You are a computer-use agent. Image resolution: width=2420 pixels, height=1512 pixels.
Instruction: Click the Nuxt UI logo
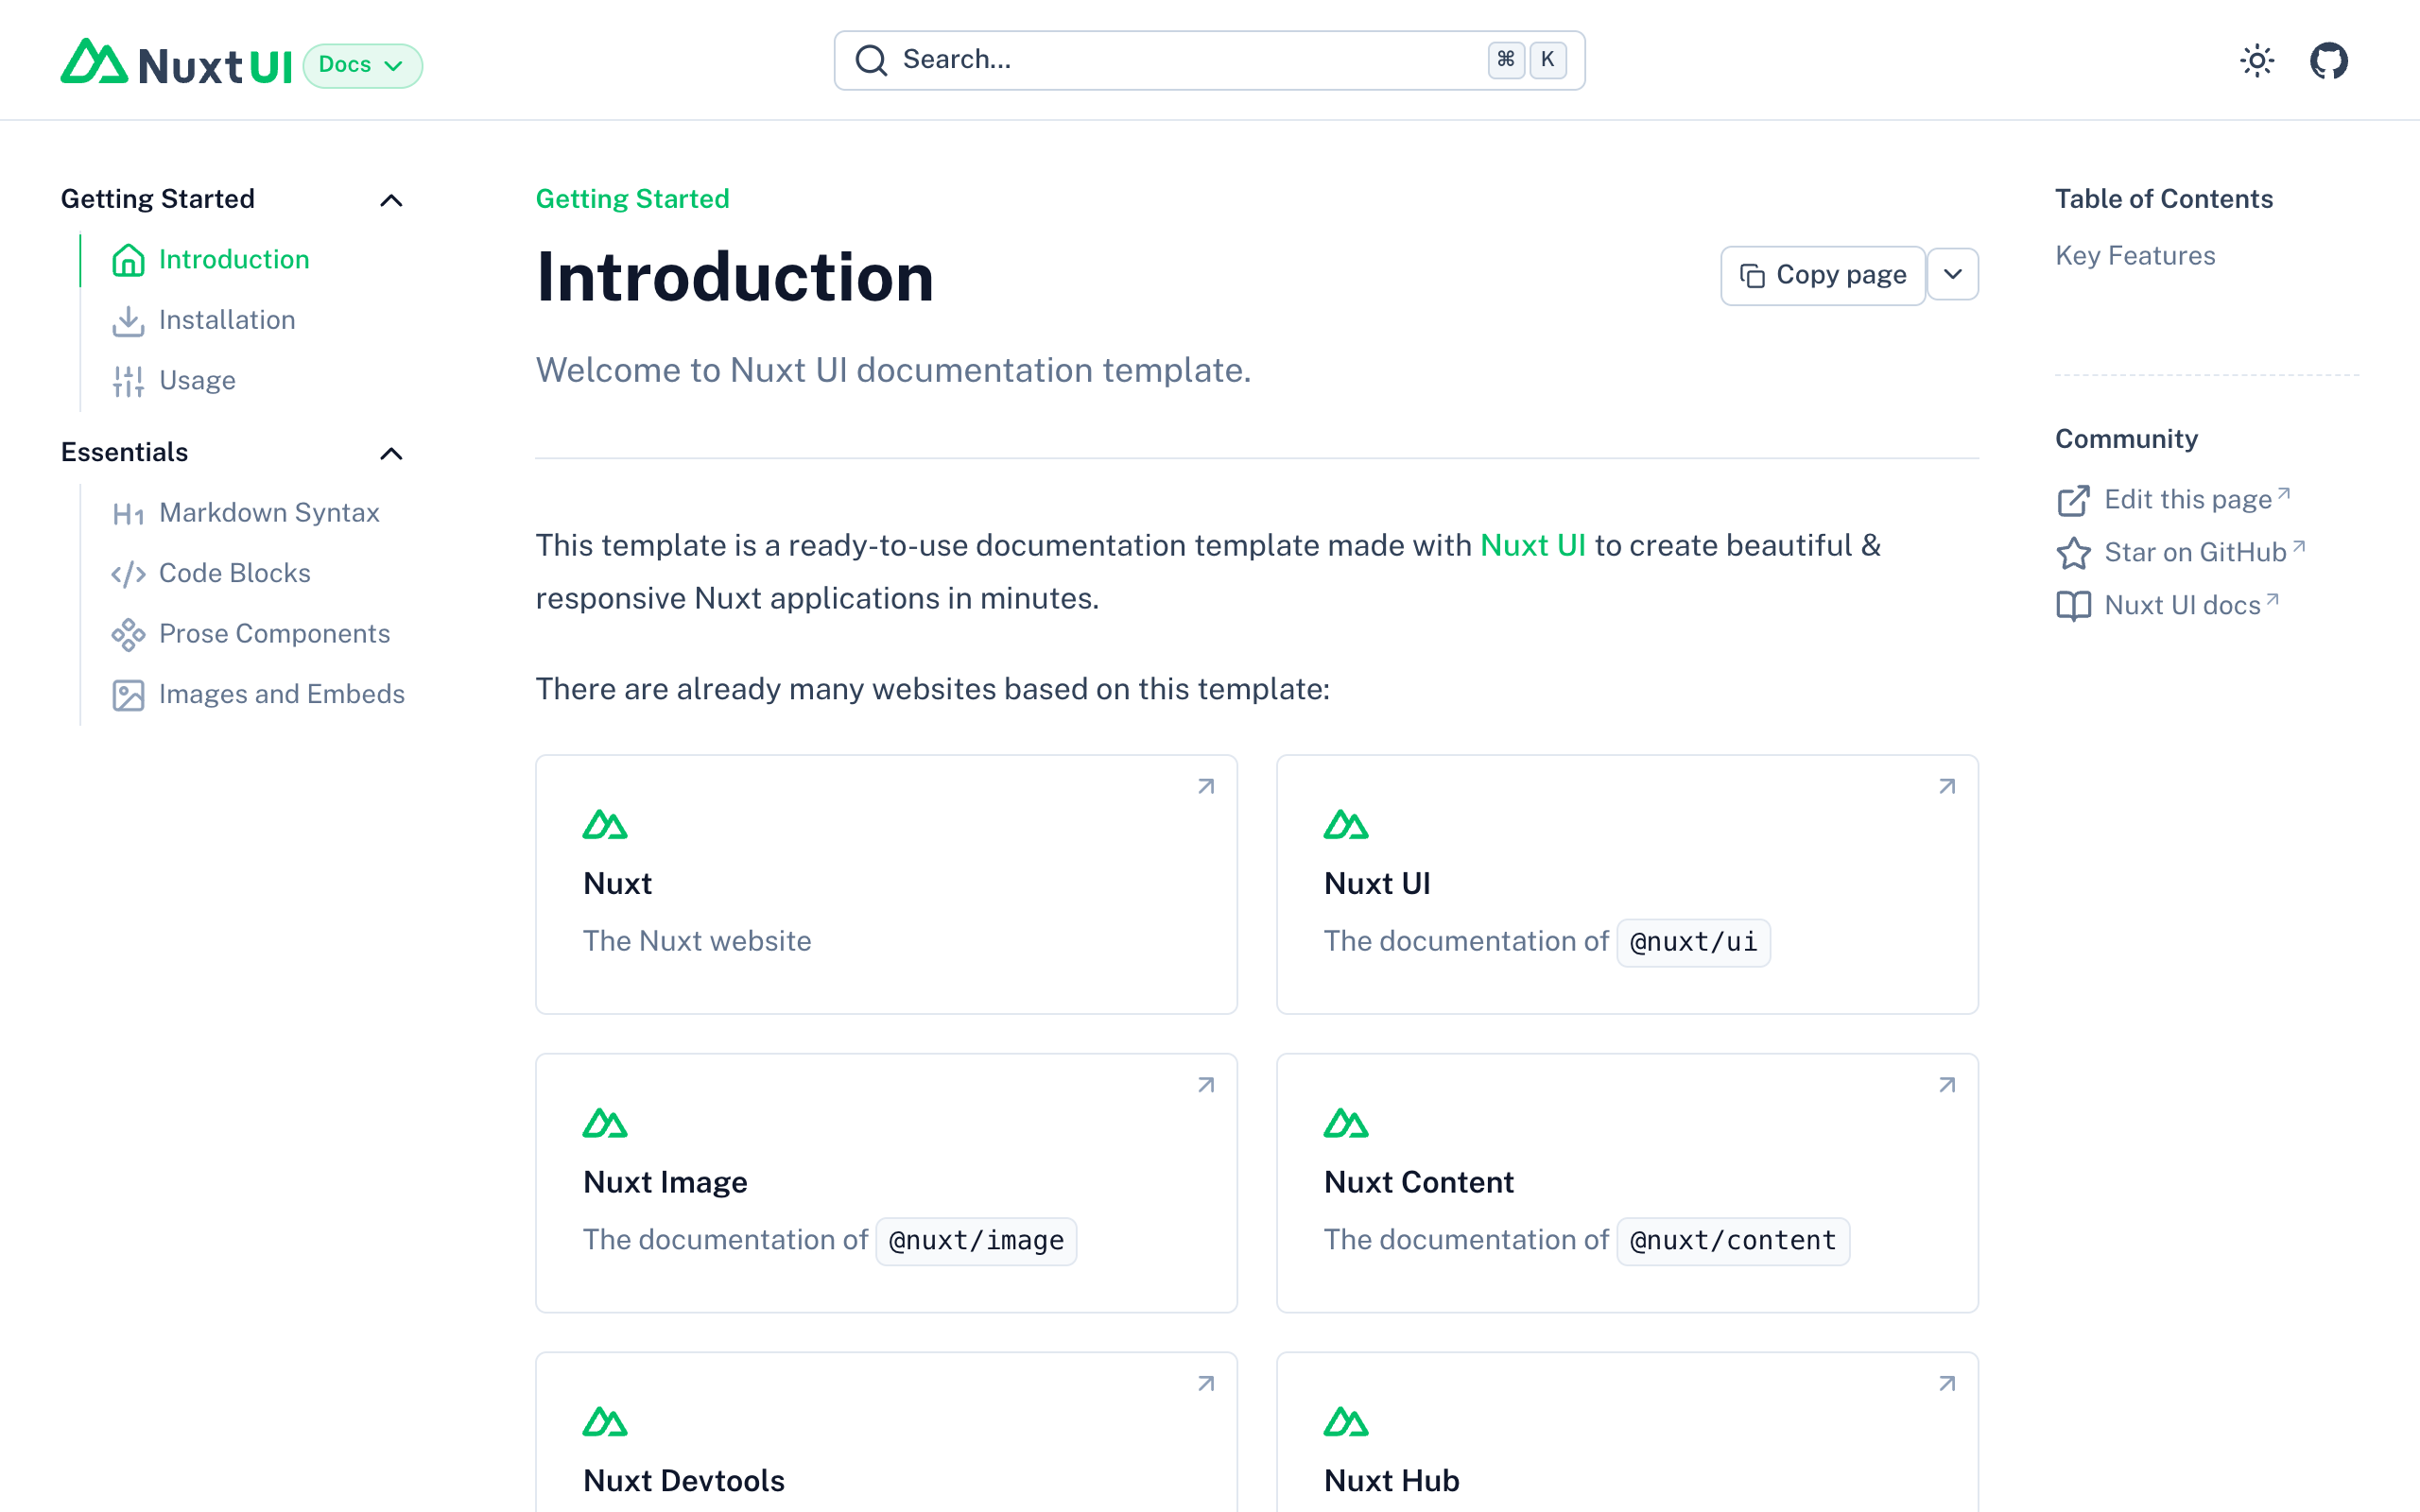pos(176,65)
